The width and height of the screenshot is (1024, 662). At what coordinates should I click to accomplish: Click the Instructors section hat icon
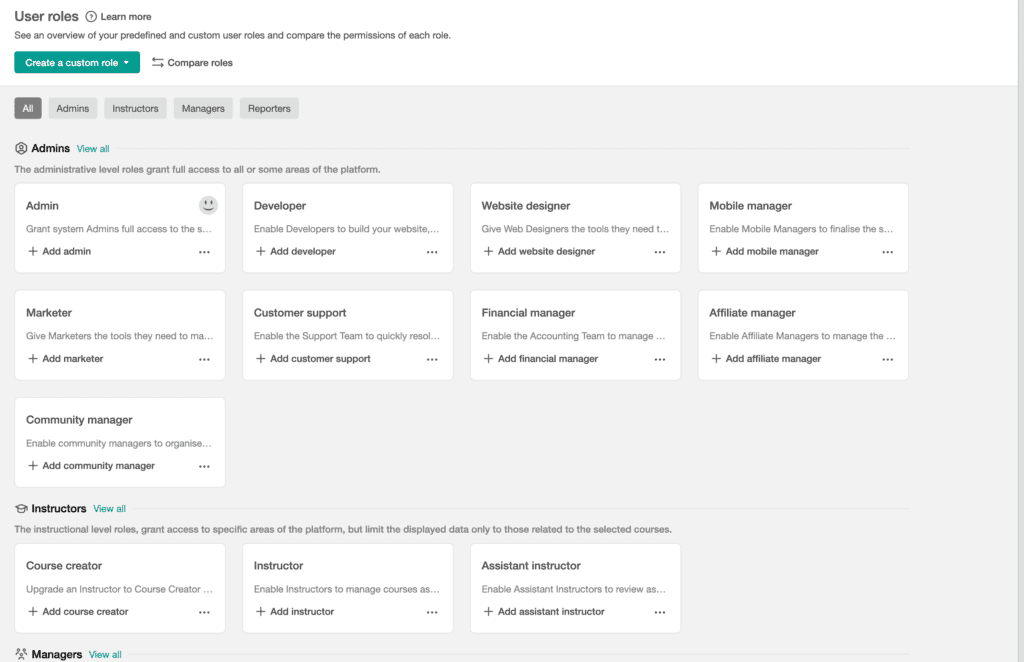tap(20, 508)
